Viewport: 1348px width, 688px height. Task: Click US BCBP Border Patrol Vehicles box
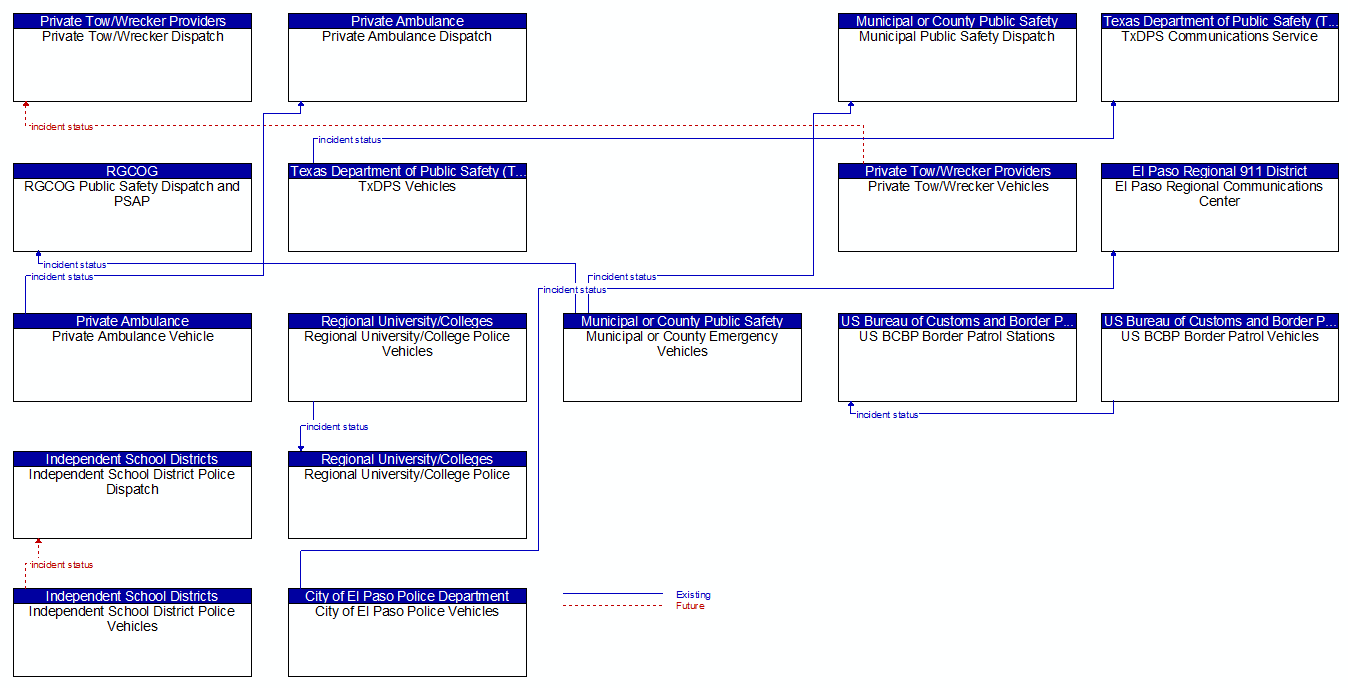1220,358
